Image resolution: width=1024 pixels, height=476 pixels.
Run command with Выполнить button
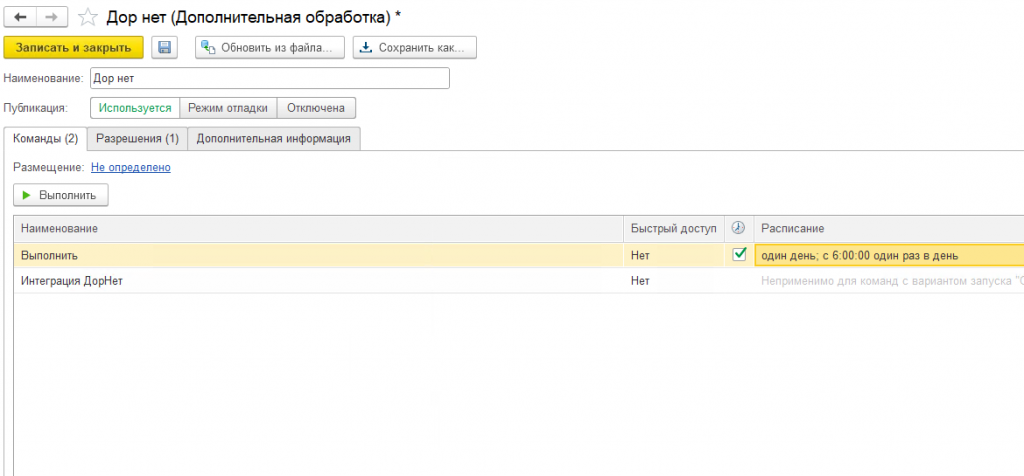tap(61, 195)
